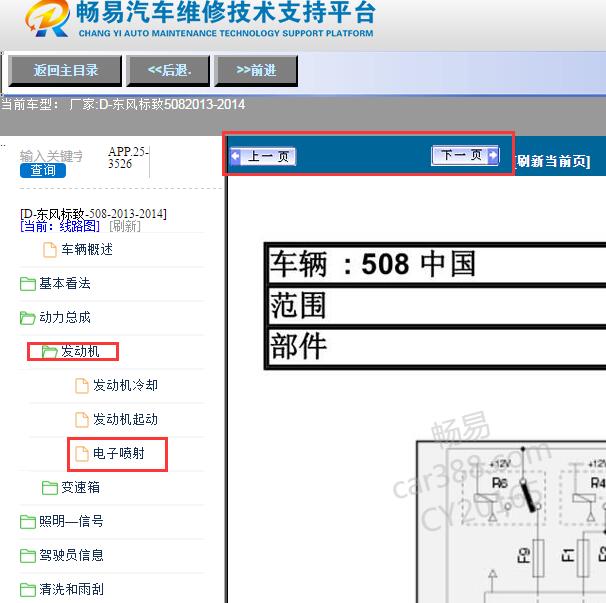Go back with the <<后退 button
606x603 pixels.
pos(169,70)
